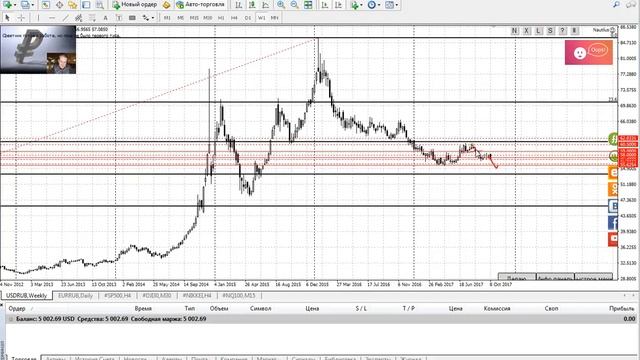Open the arrows objects dropdown
Screen dimensions: 640x360
click(148, 18)
